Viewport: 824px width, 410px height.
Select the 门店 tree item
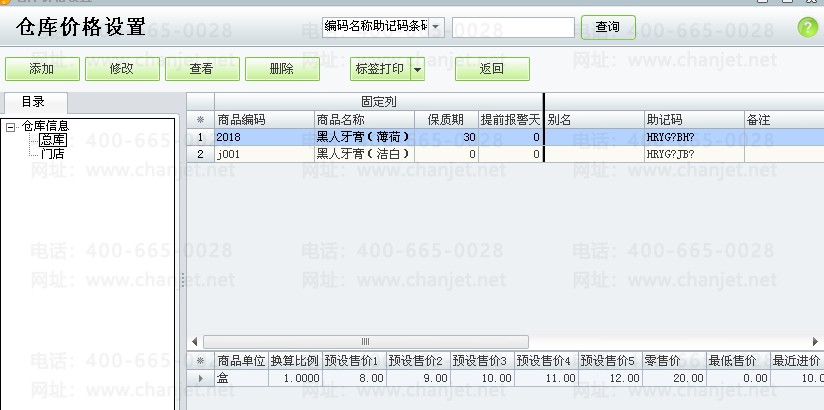tap(53, 154)
